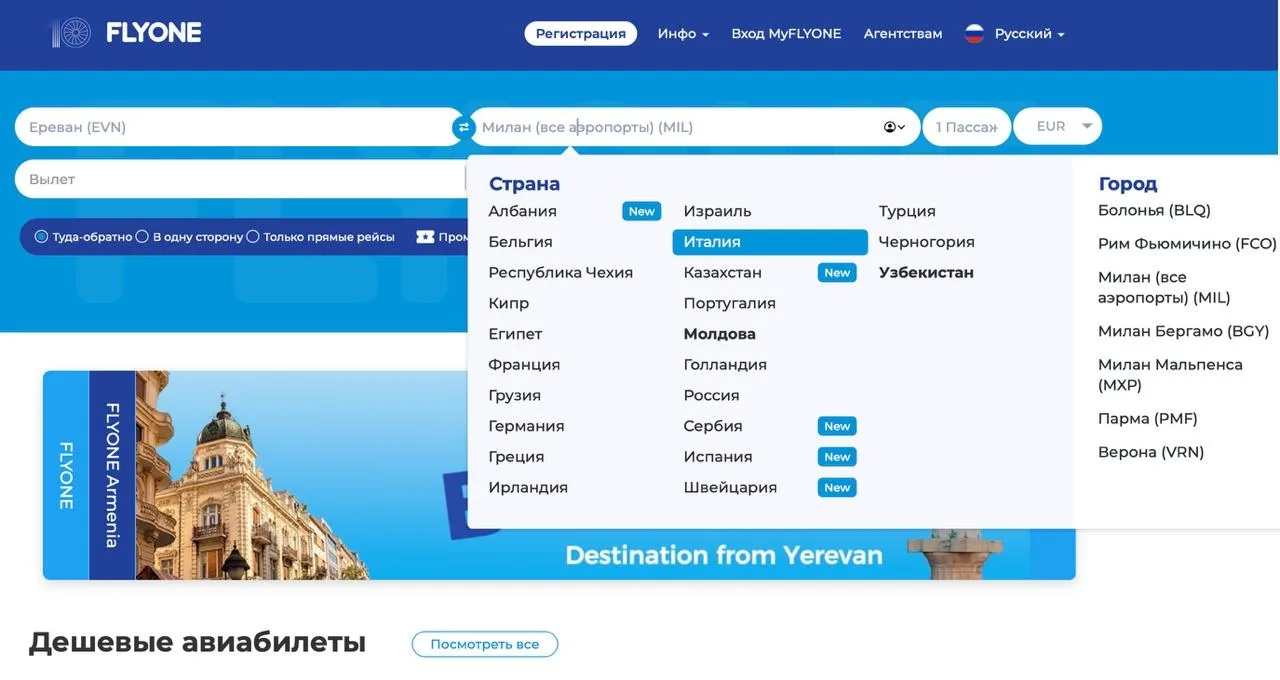
Task: Click the Russian flag icon
Action: pos(974,34)
